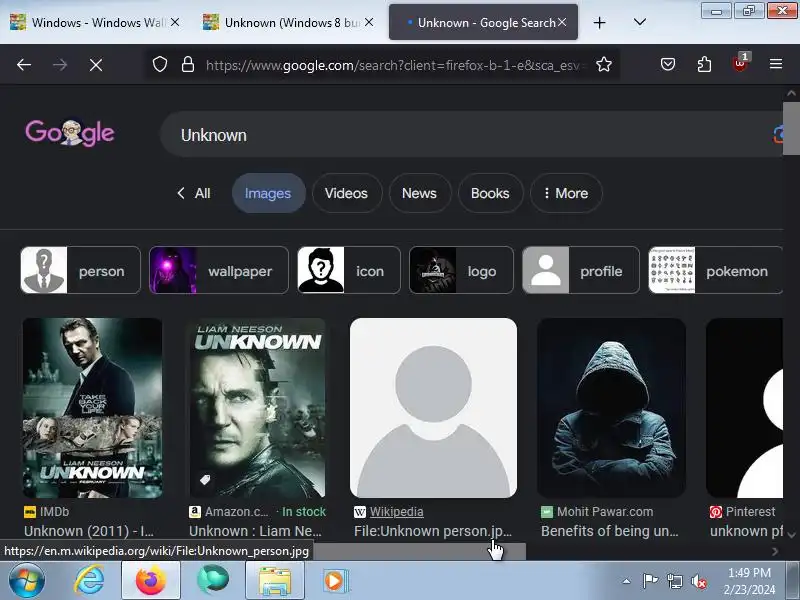
Task: Open Windows Explorer folder on taskbar
Action: click(275, 581)
